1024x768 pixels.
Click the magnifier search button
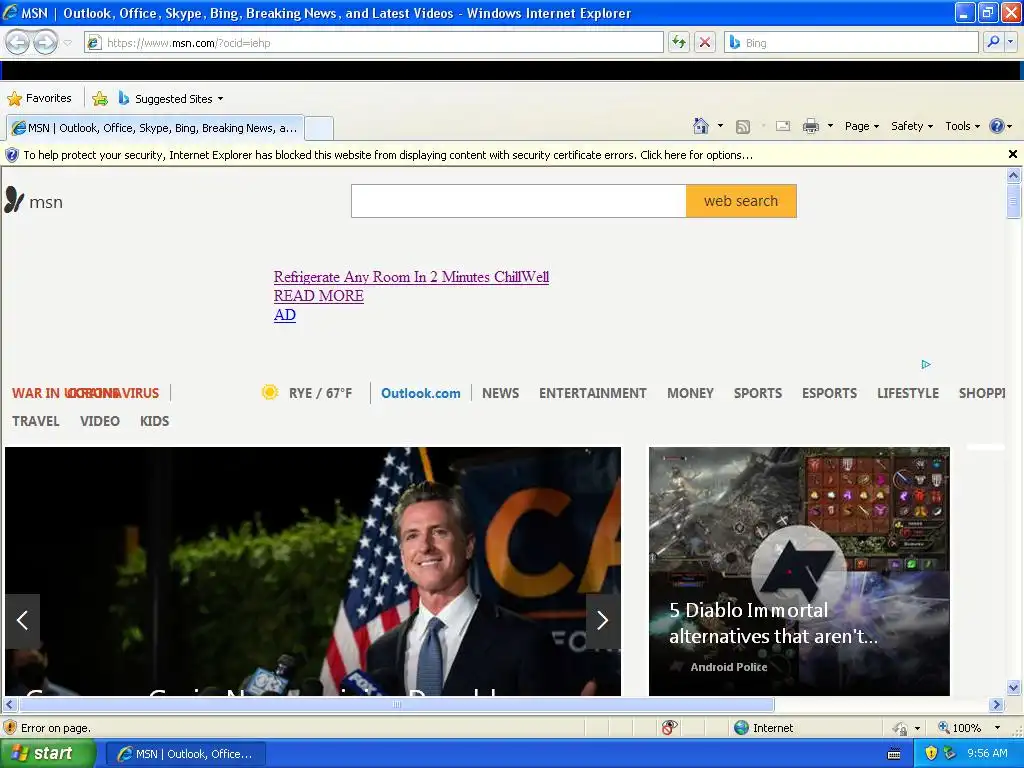click(x=993, y=42)
